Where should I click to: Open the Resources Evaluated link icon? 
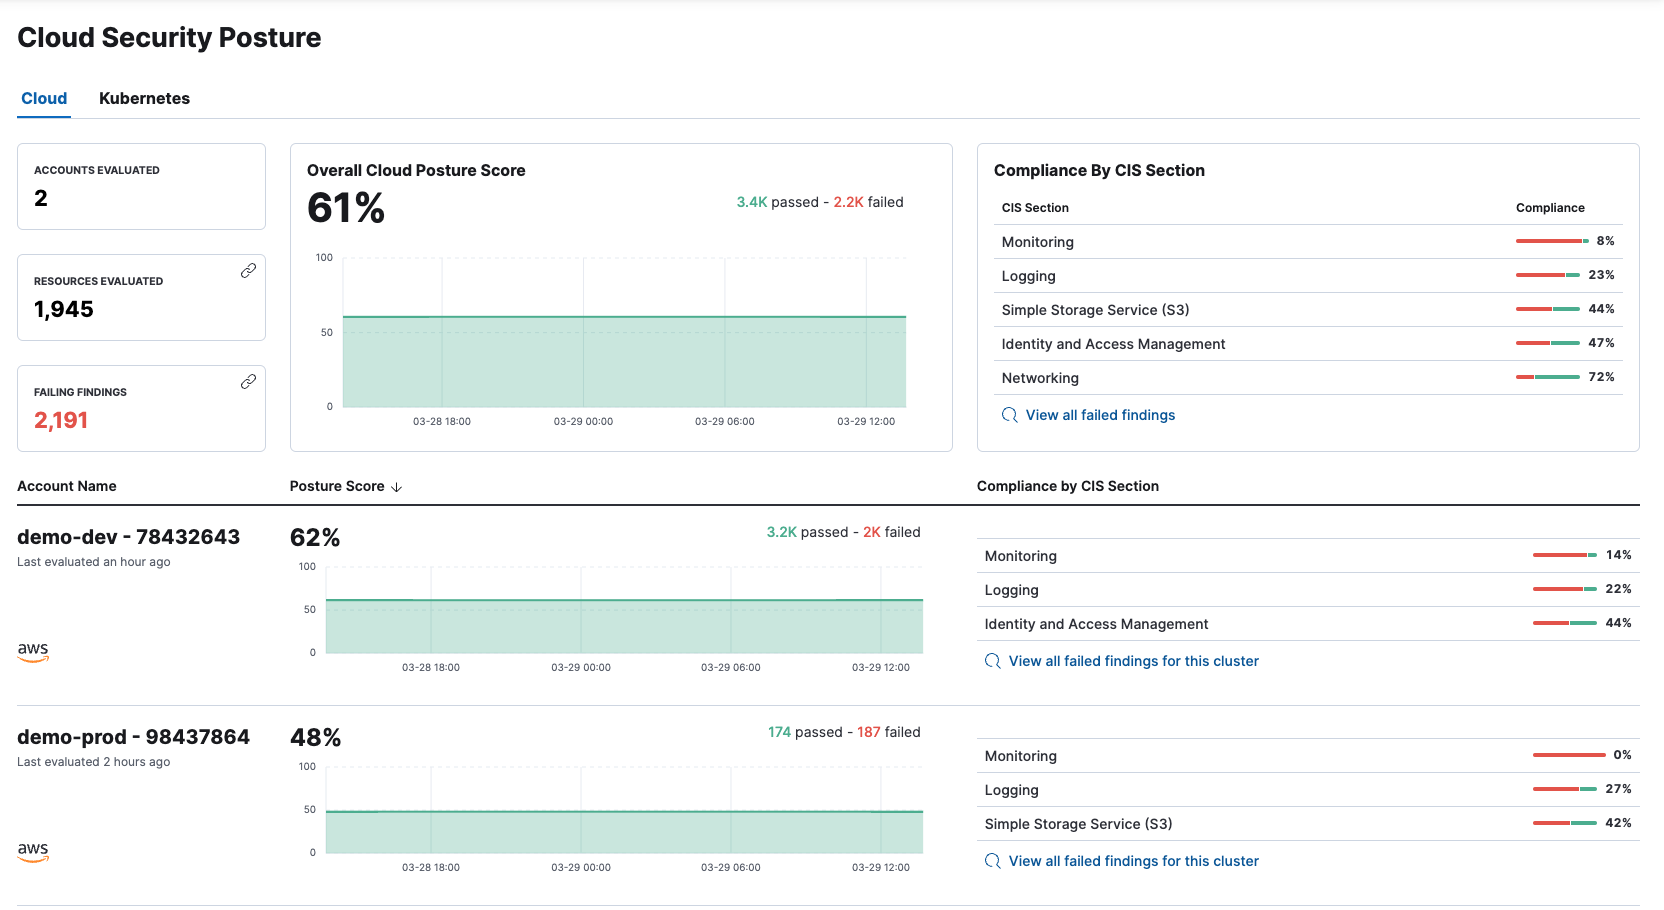pyautogui.click(x=248, y=269)
